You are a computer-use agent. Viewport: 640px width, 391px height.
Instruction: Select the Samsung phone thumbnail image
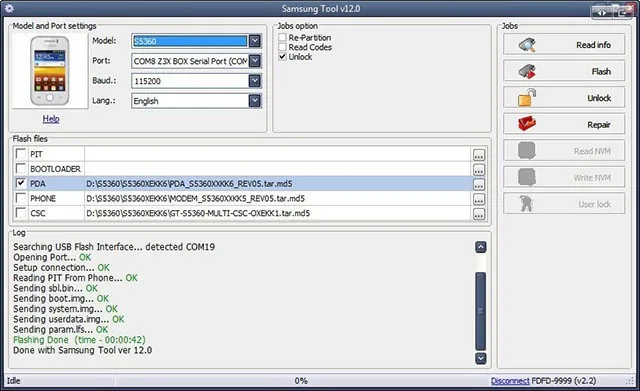coord(50,71)
